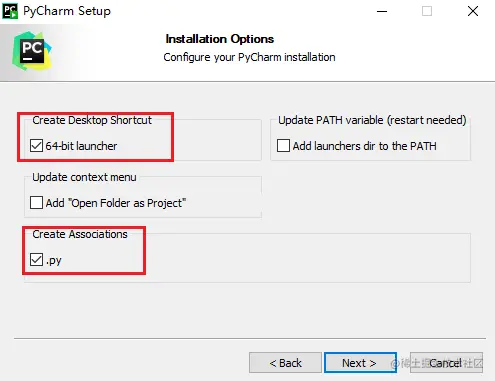Screen dimensions: 495x381
Task: Cancel the PyCharm installation
Action: tap(446, 363)
